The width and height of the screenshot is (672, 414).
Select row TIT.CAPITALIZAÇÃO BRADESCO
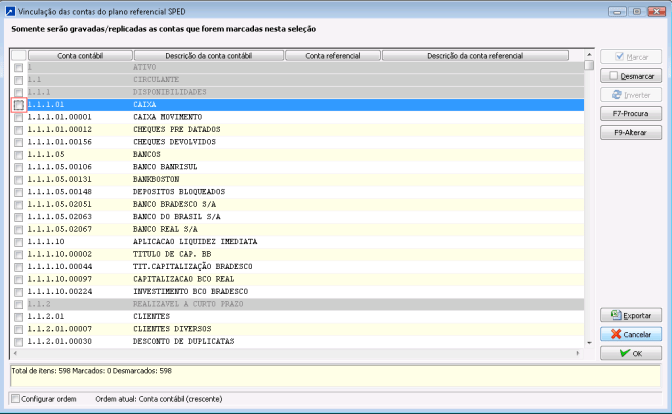(306, 267)
